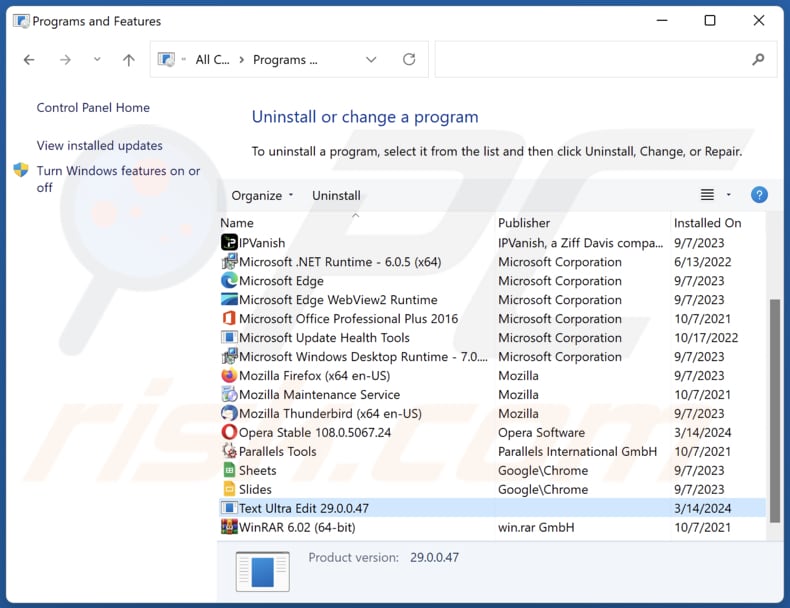790x608 pixels.
Task: Refresh the Programs and Features list
Action: [409, 60]
